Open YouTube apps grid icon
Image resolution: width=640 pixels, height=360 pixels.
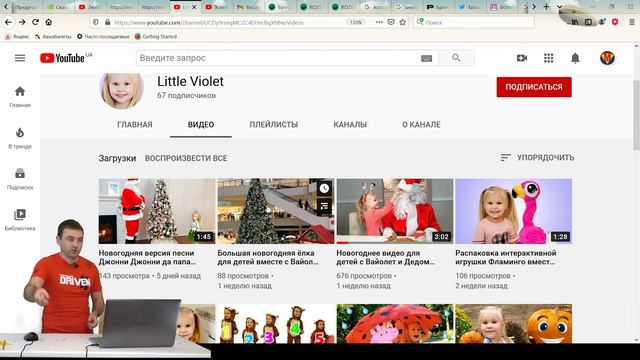(549, 58)
